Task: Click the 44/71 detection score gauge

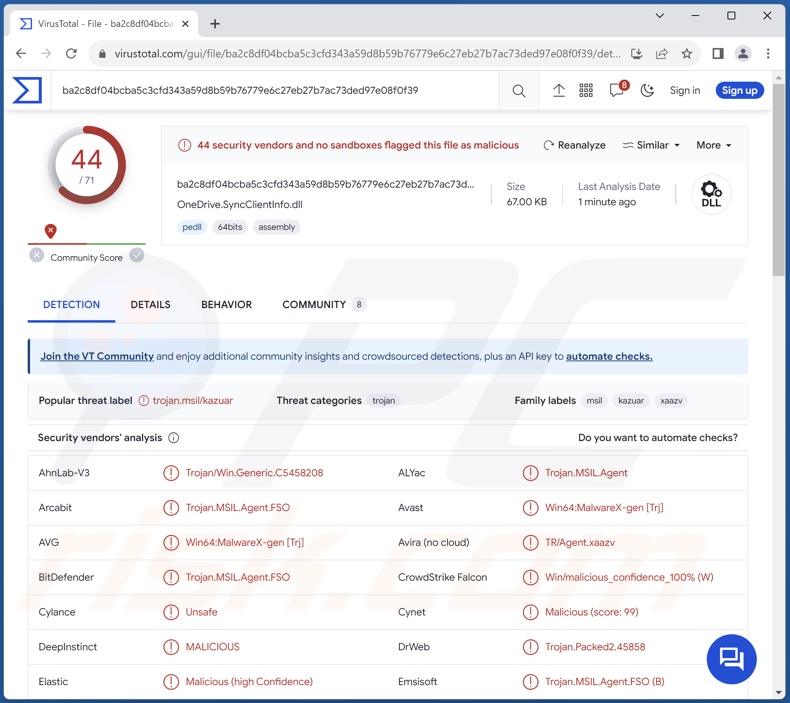Action: (87, 165)
